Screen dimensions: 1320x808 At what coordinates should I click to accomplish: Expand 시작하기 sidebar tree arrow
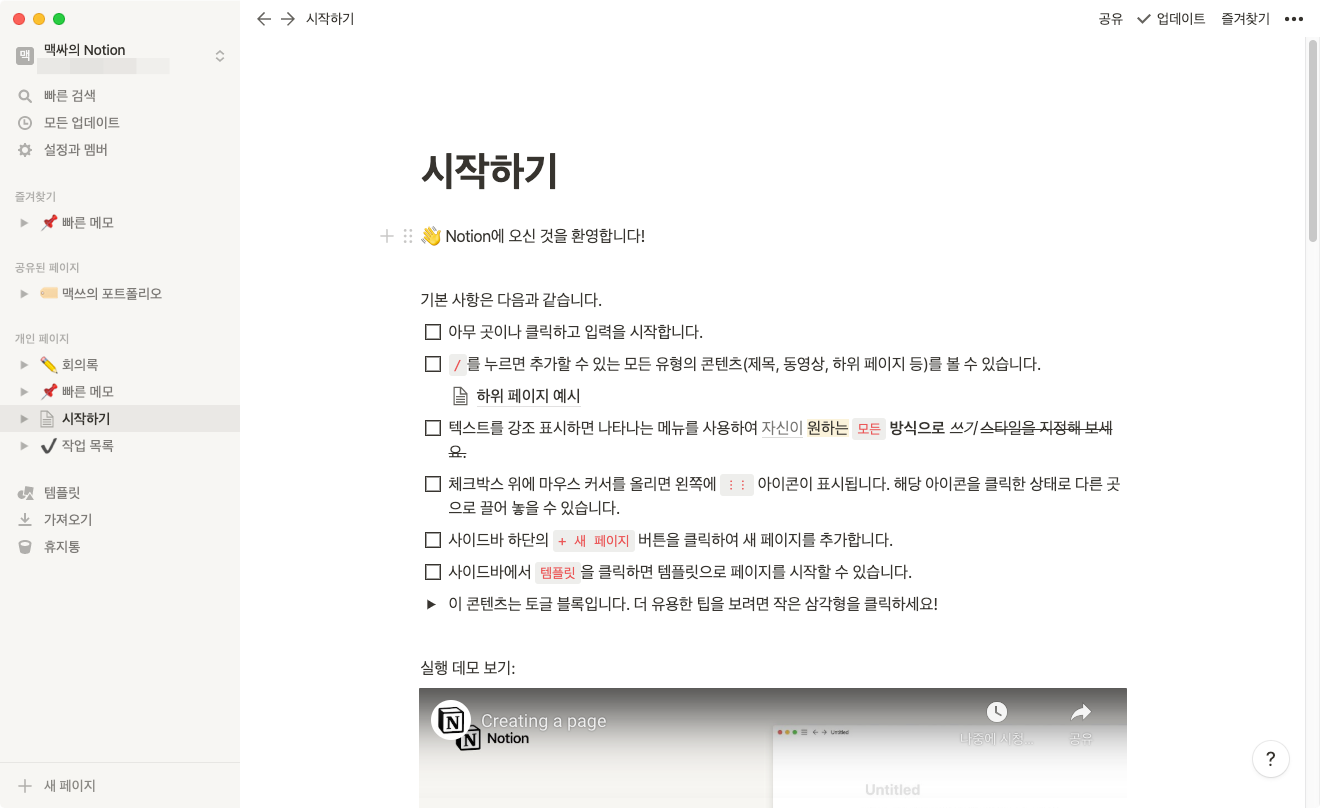click(x=24, y=419)
